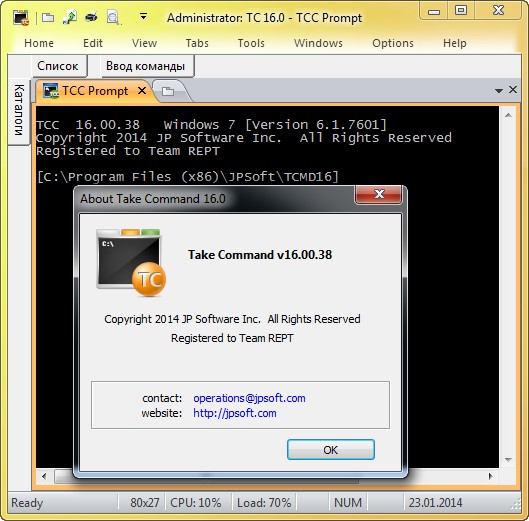
Task: Close the About Take Command dialog
Action: click(379, 194)
